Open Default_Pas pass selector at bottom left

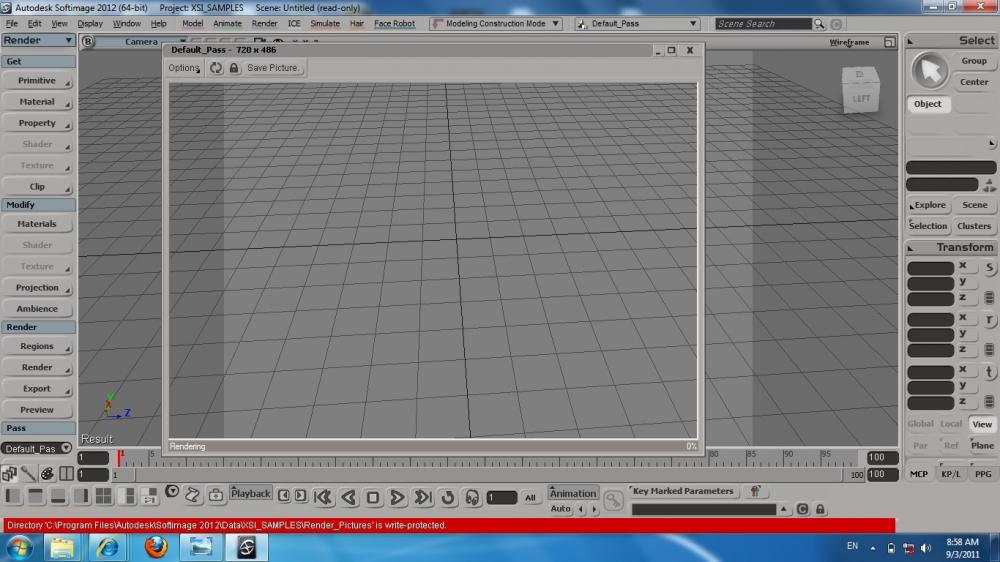click(x=37, y=448)
